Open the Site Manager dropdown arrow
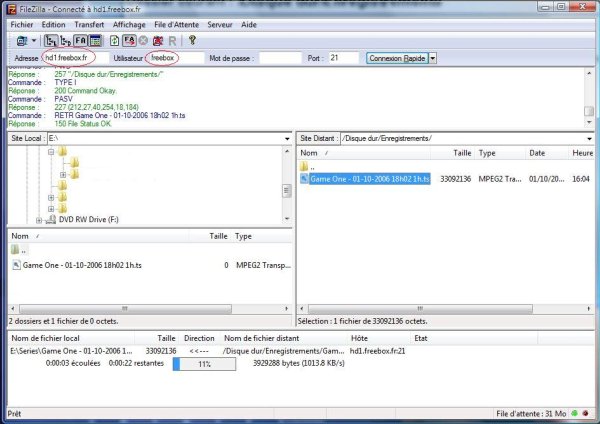600x424 pixels. point(34,41)
